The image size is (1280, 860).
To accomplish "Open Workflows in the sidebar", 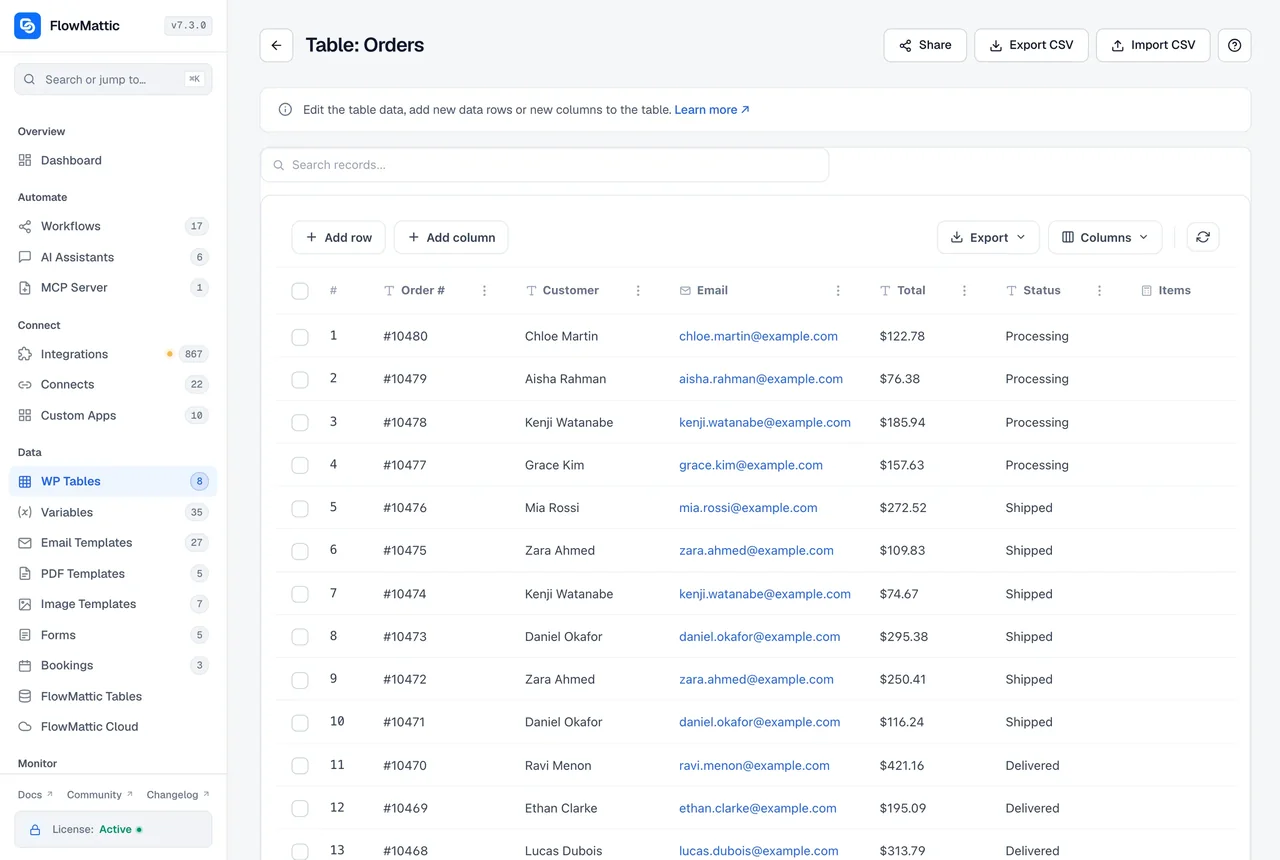I will click(113, 226).
